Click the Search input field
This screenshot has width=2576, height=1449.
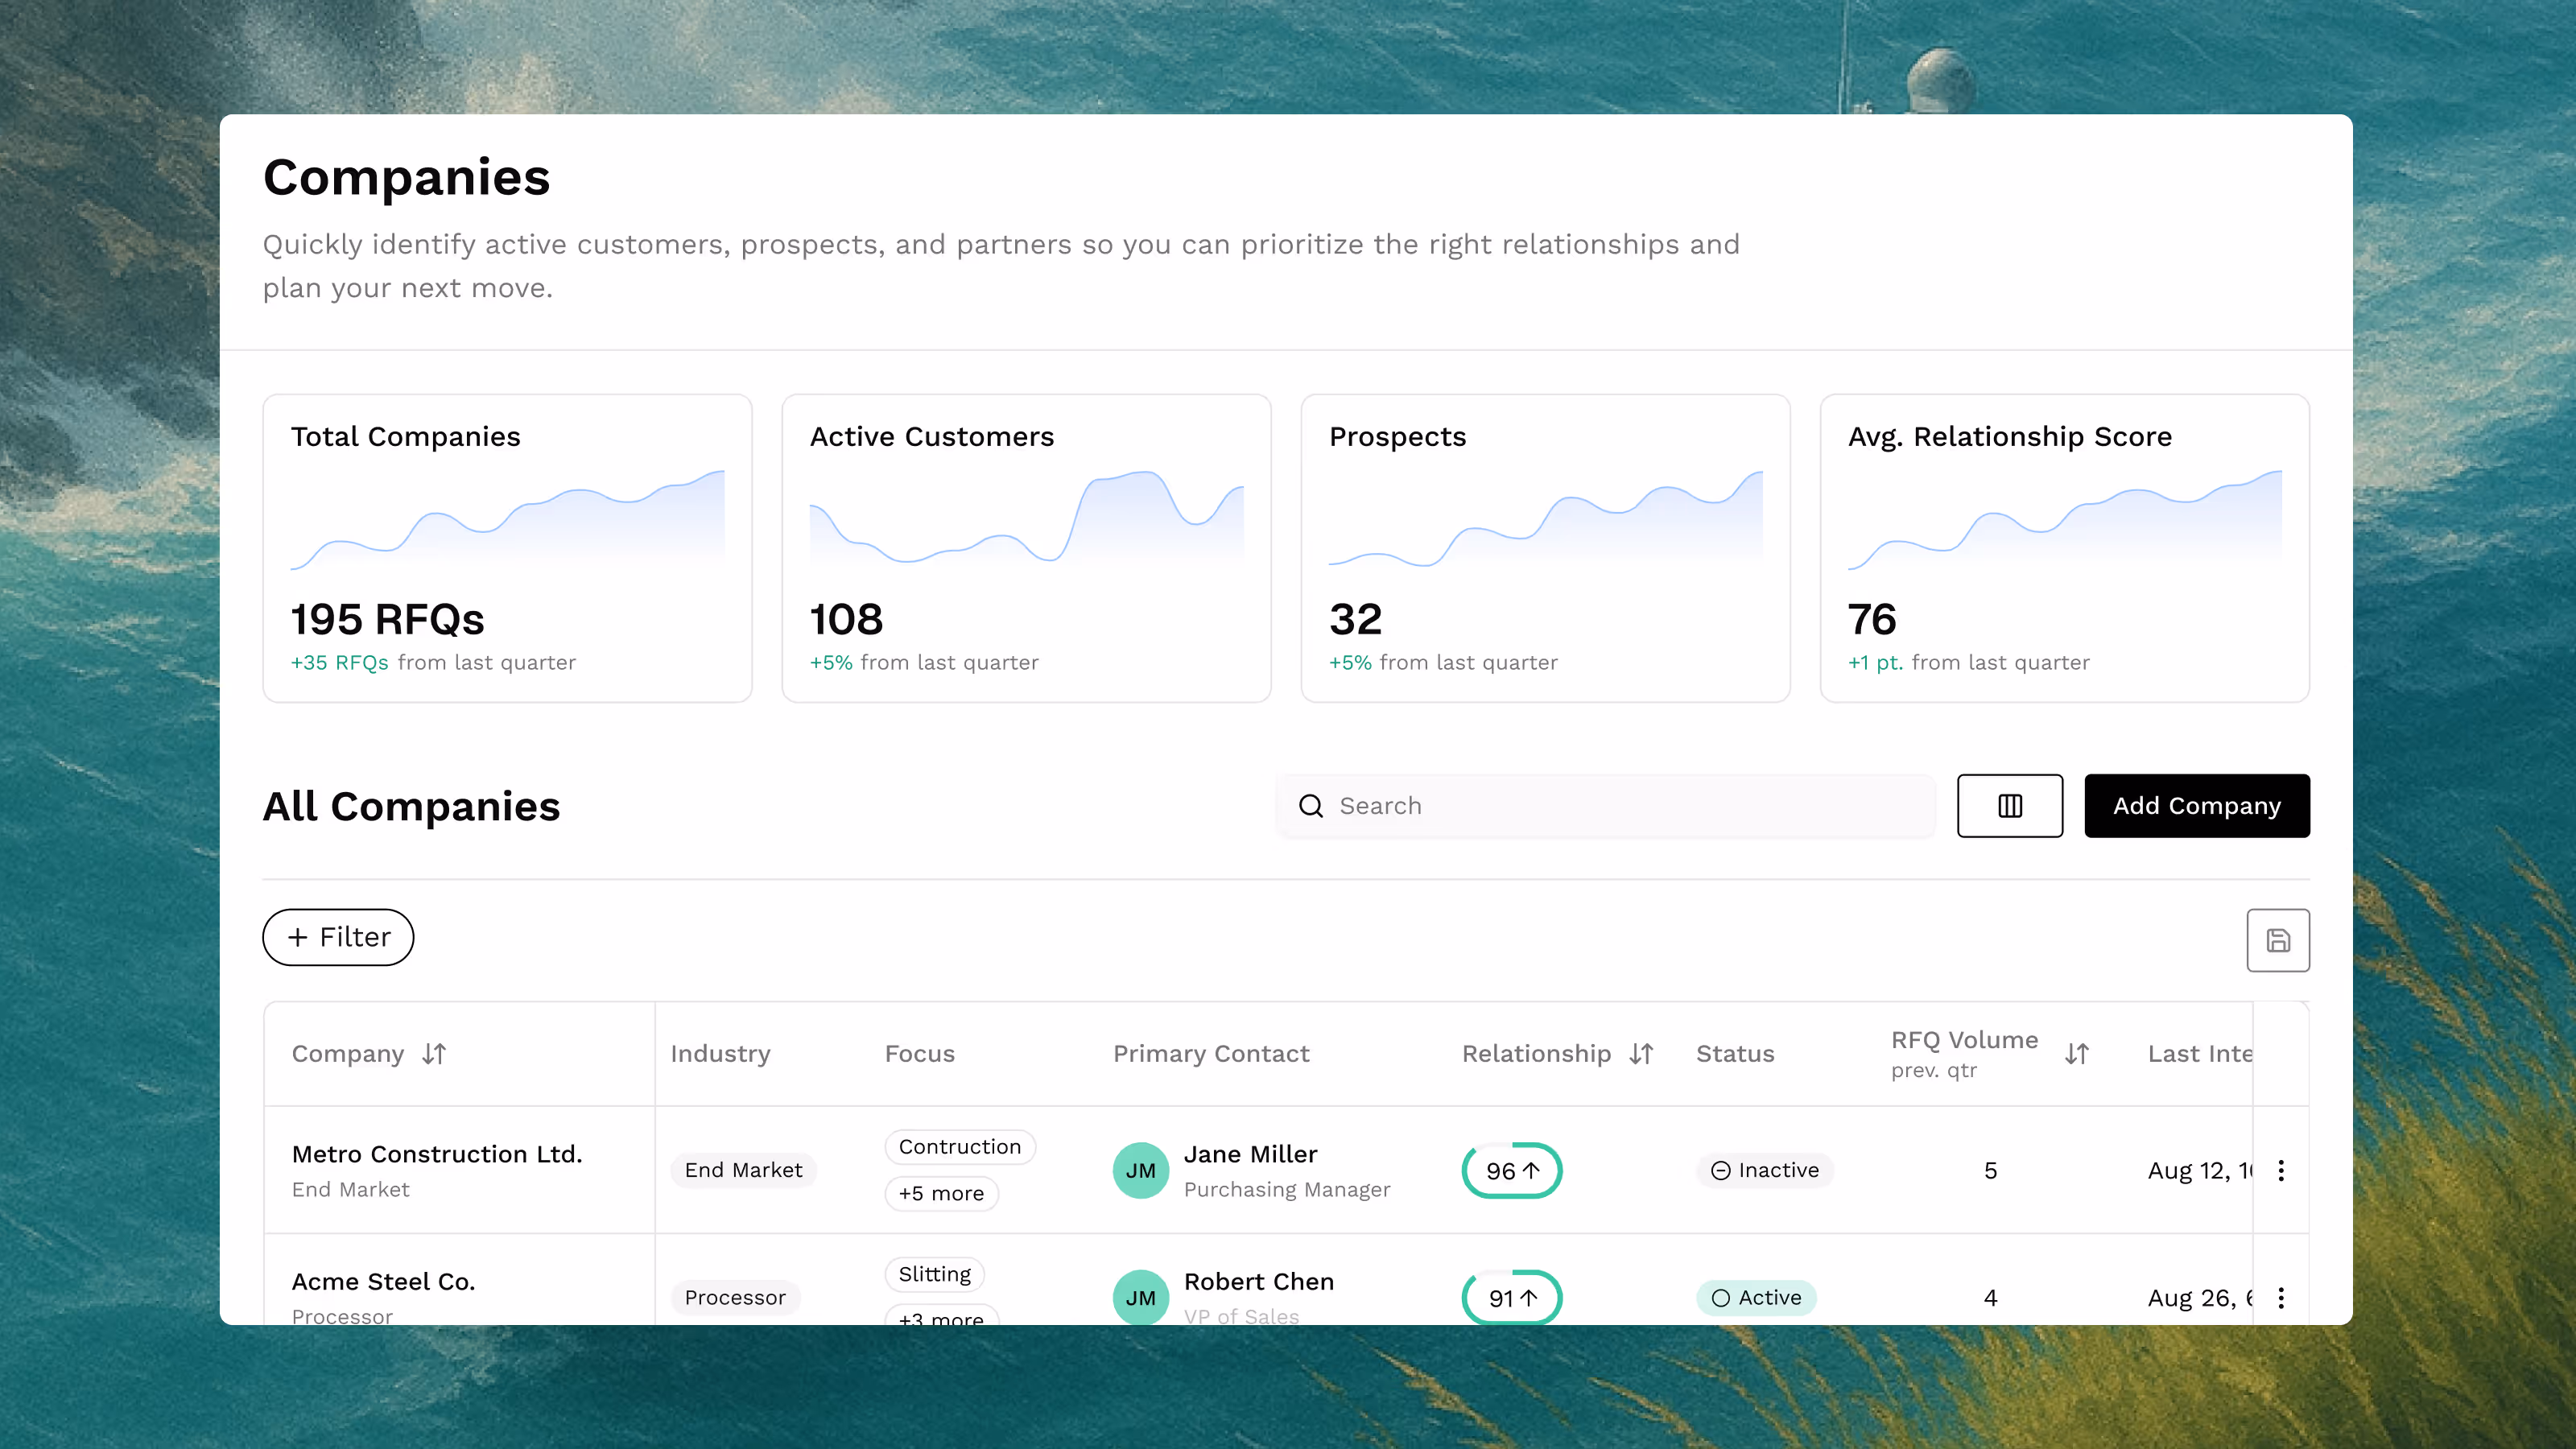pyautogui.click(x=1620, y=806)
